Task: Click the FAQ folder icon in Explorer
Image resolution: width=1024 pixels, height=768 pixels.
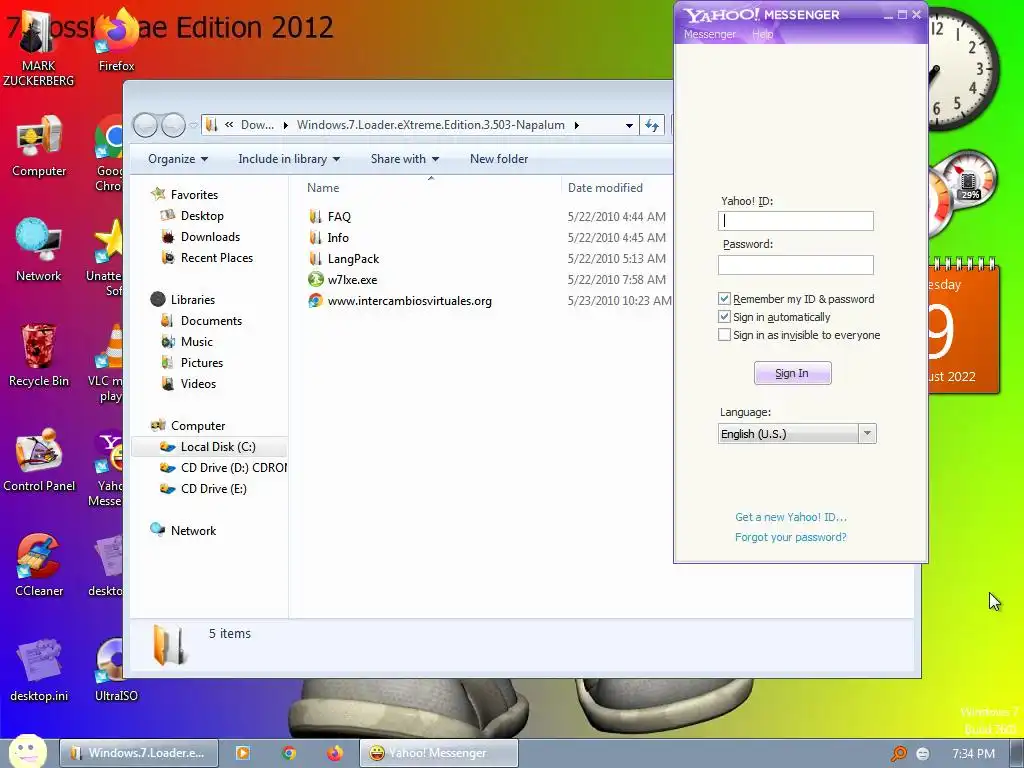Action: click(x=315, y=216)
